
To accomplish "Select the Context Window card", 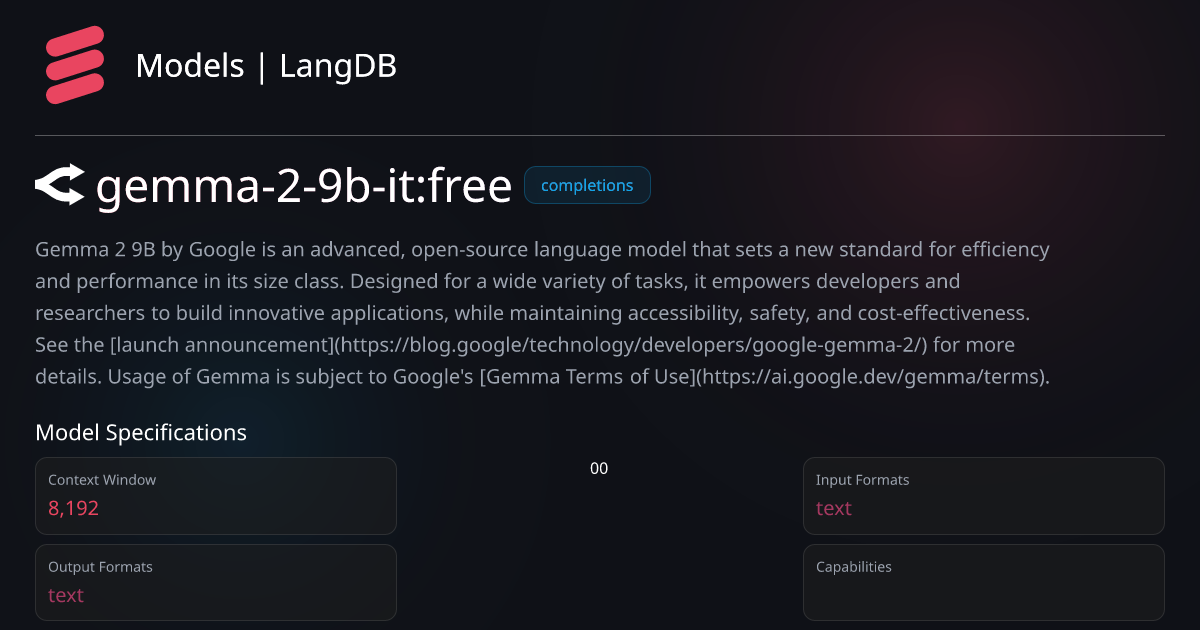I will 216,496.
